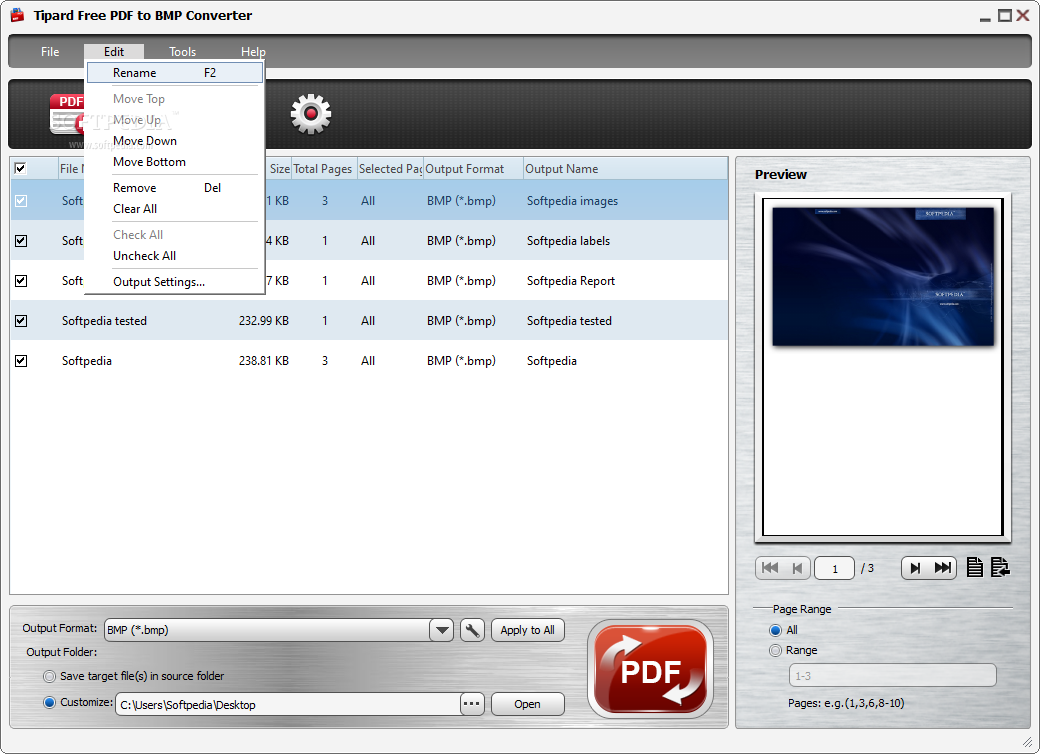
Task: Click the page range 1-3 input field
Action: [892, 676]
